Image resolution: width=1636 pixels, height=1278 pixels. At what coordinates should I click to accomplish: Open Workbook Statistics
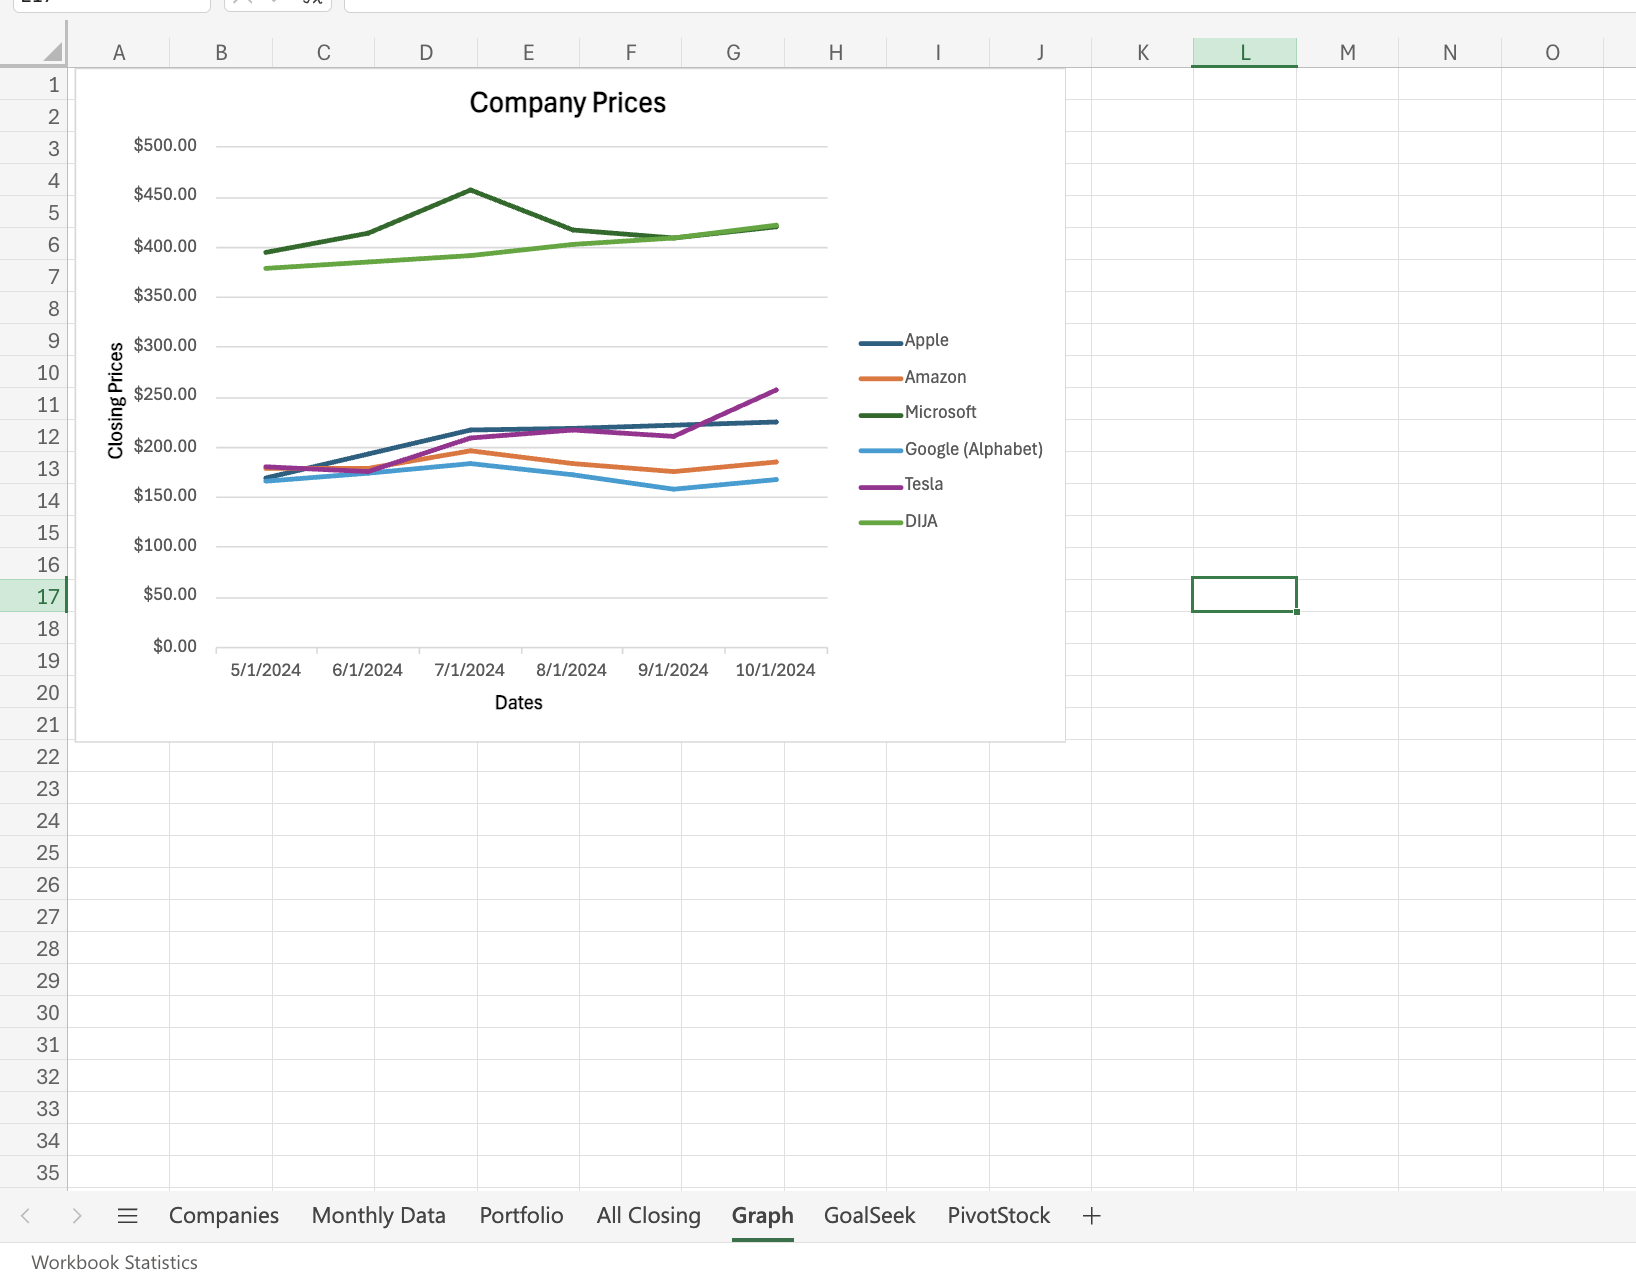113,1262
